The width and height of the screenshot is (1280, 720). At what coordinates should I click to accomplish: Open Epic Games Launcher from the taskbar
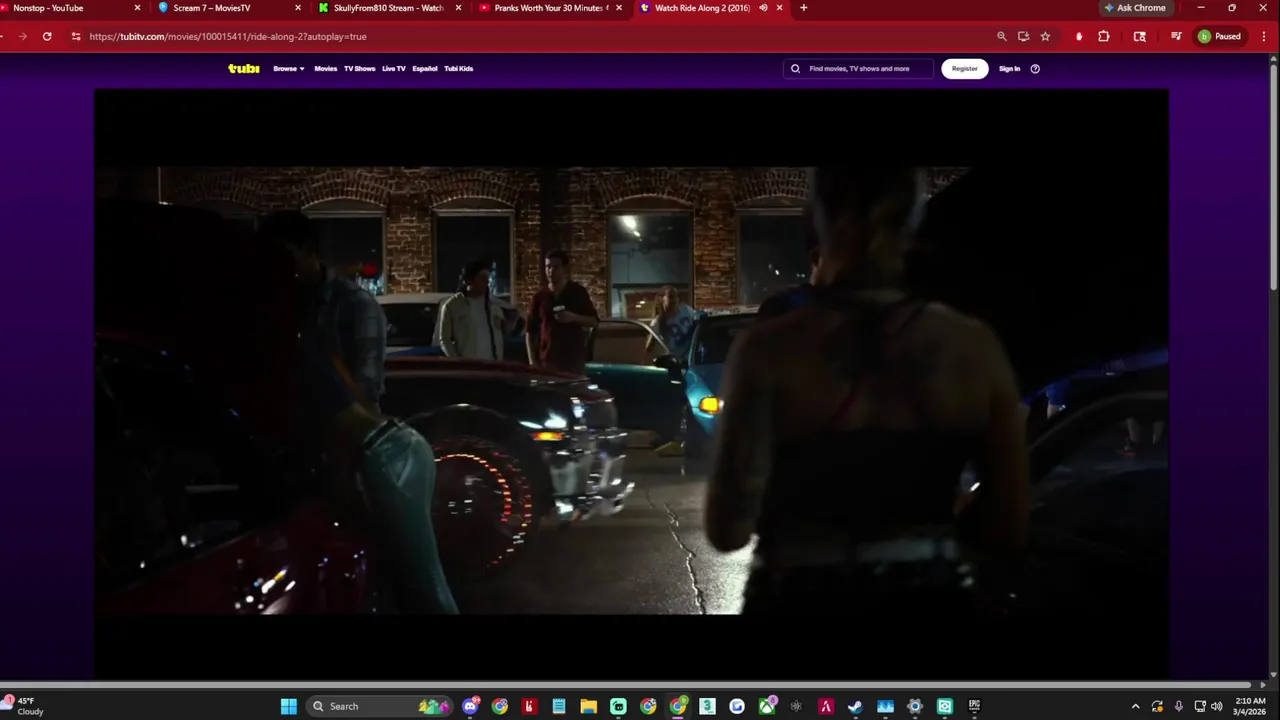(974, 706)
